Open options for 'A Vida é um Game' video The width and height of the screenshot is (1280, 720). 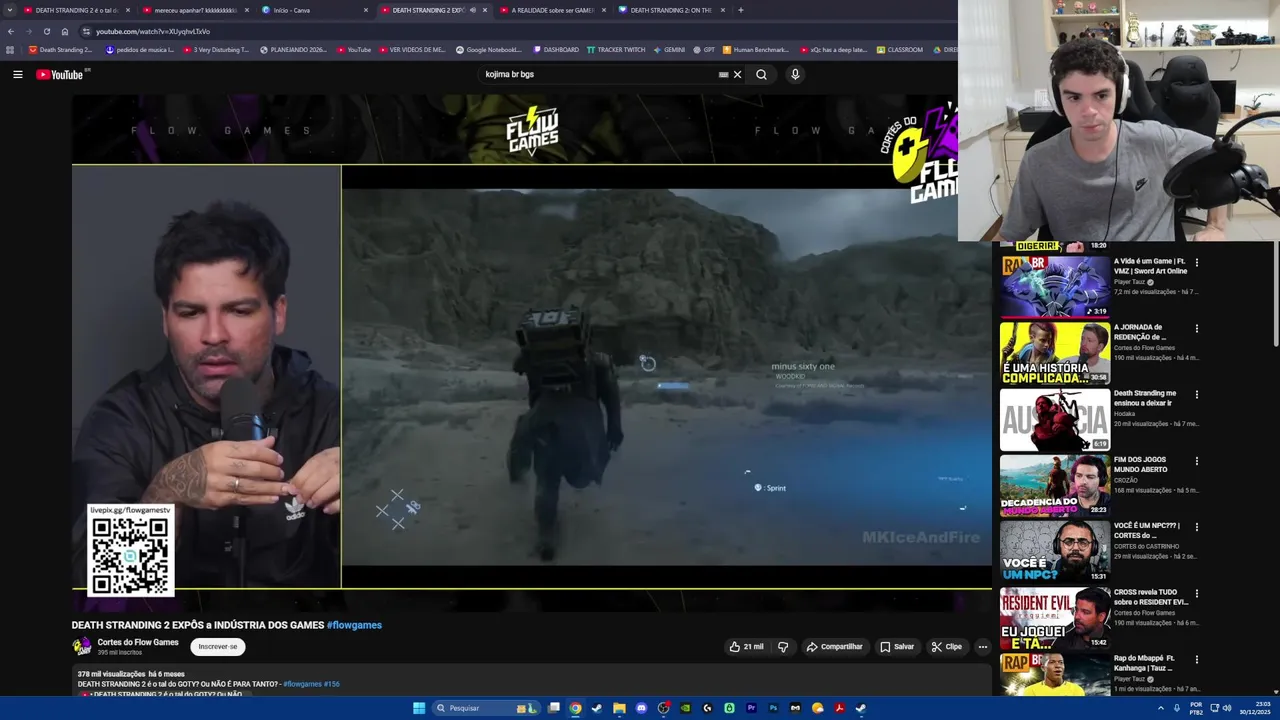click(1196, 263)
